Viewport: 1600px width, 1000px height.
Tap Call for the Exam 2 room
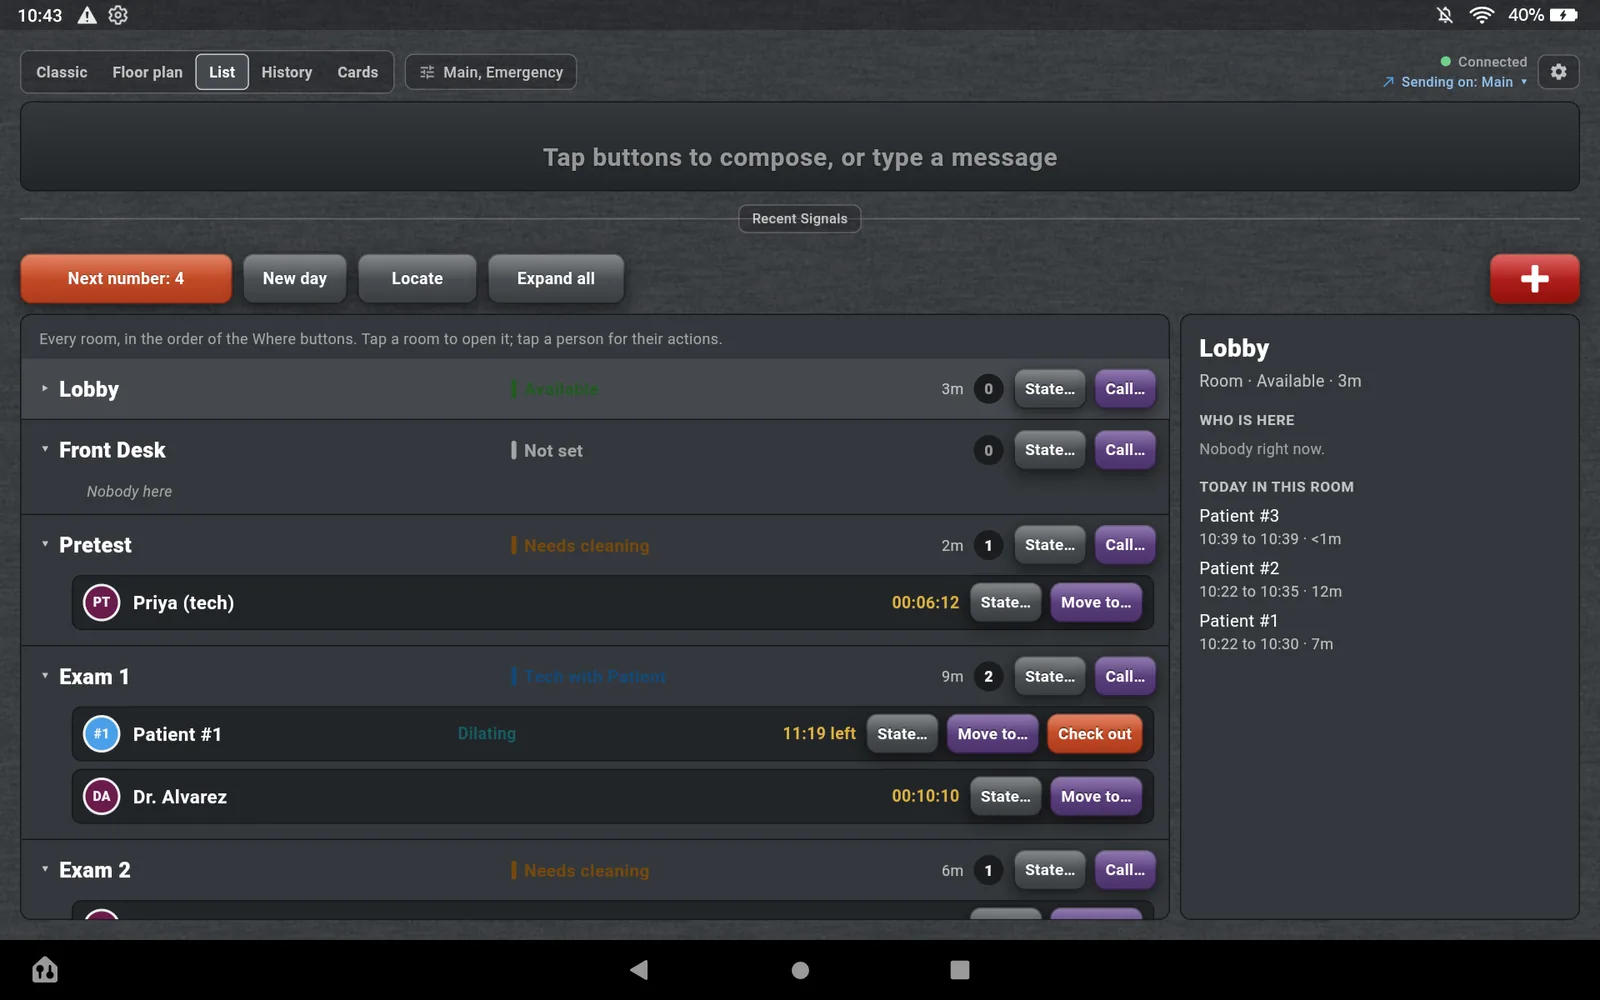click(x=1125, y=870)
